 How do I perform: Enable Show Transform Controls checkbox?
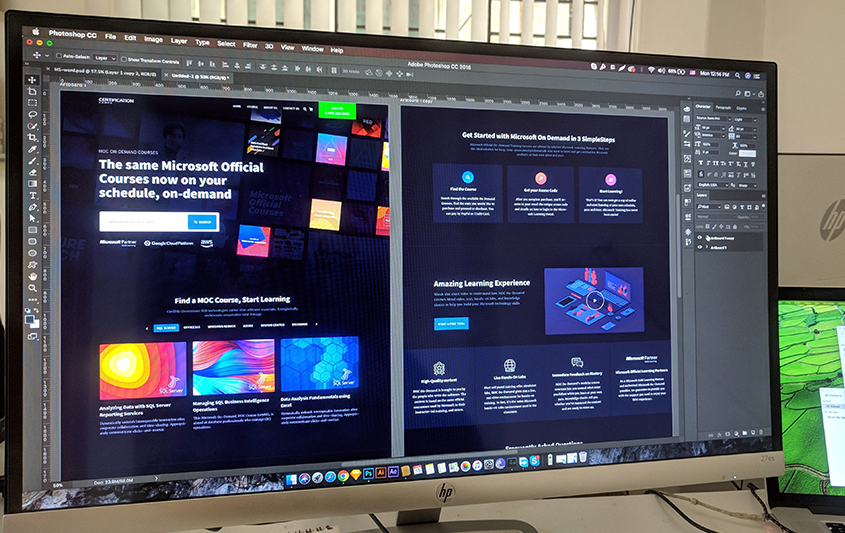click(x=123, y=59)
